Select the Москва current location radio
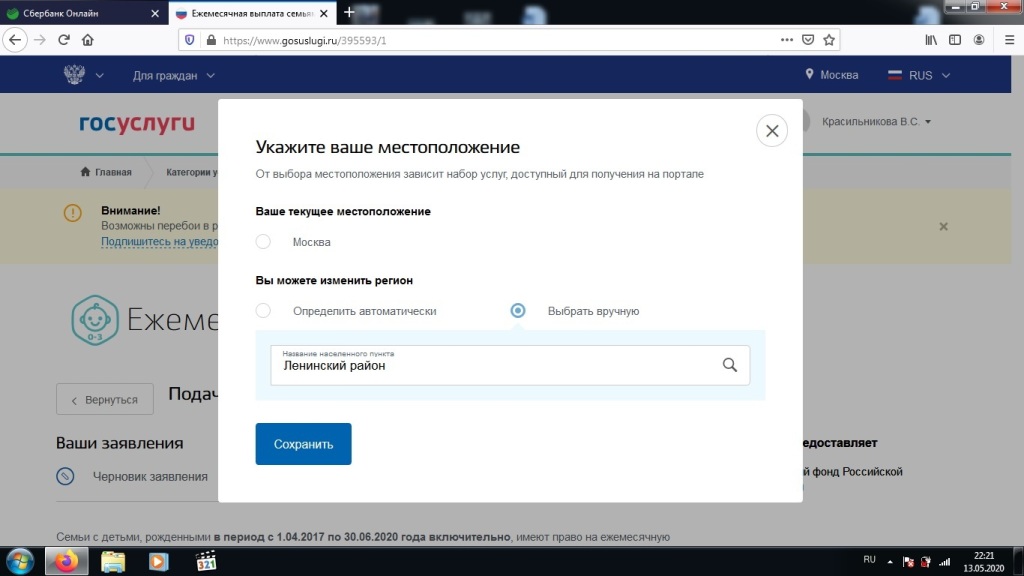The width and height of the screenshot is (1024, 576). point(263,241)
